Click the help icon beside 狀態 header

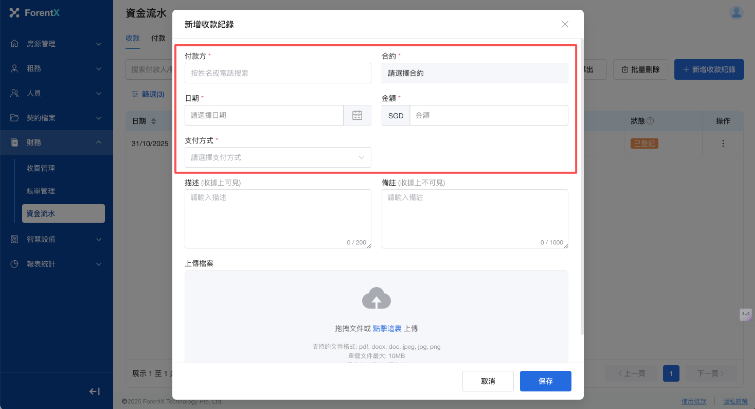coord(651,121)
